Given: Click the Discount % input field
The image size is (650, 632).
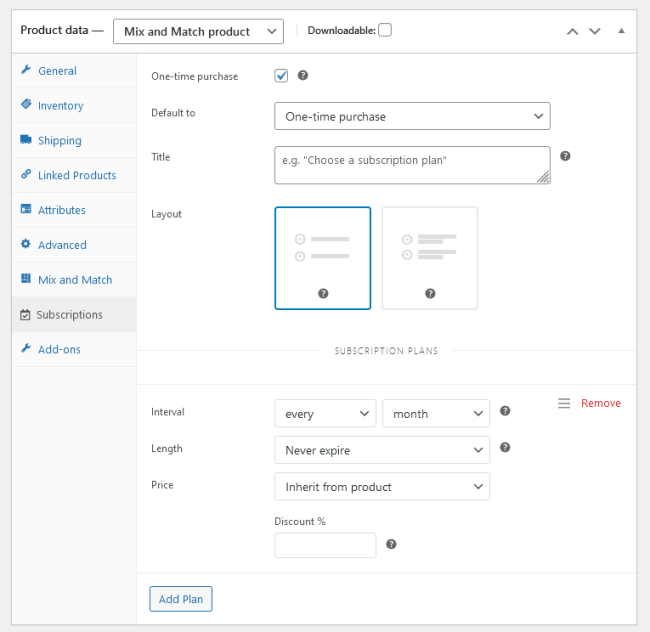Looking at the screenshot, I should coord(325,545).
